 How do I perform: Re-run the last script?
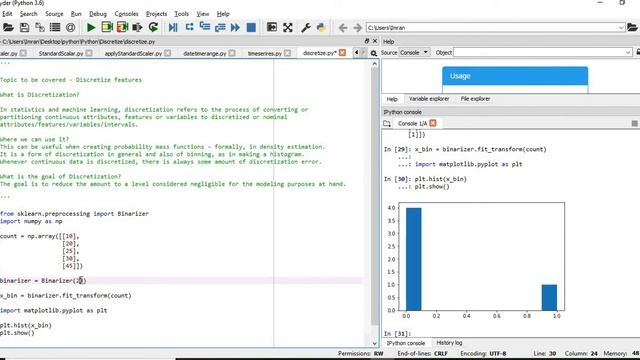click(x=153, y=27)
